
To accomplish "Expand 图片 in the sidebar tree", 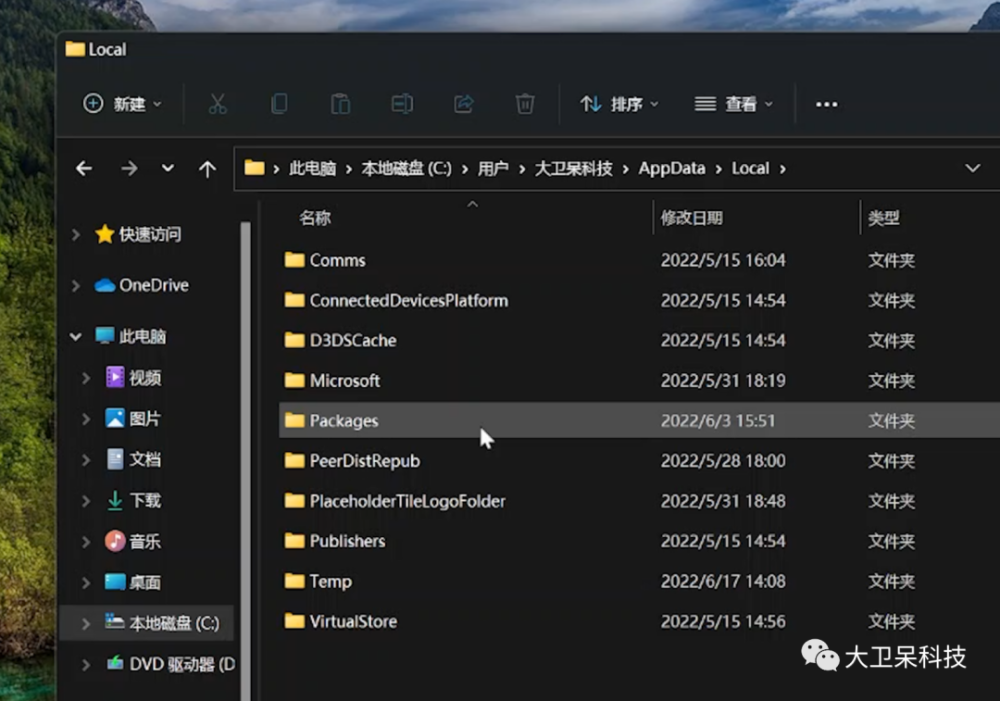I will [86, 418].
